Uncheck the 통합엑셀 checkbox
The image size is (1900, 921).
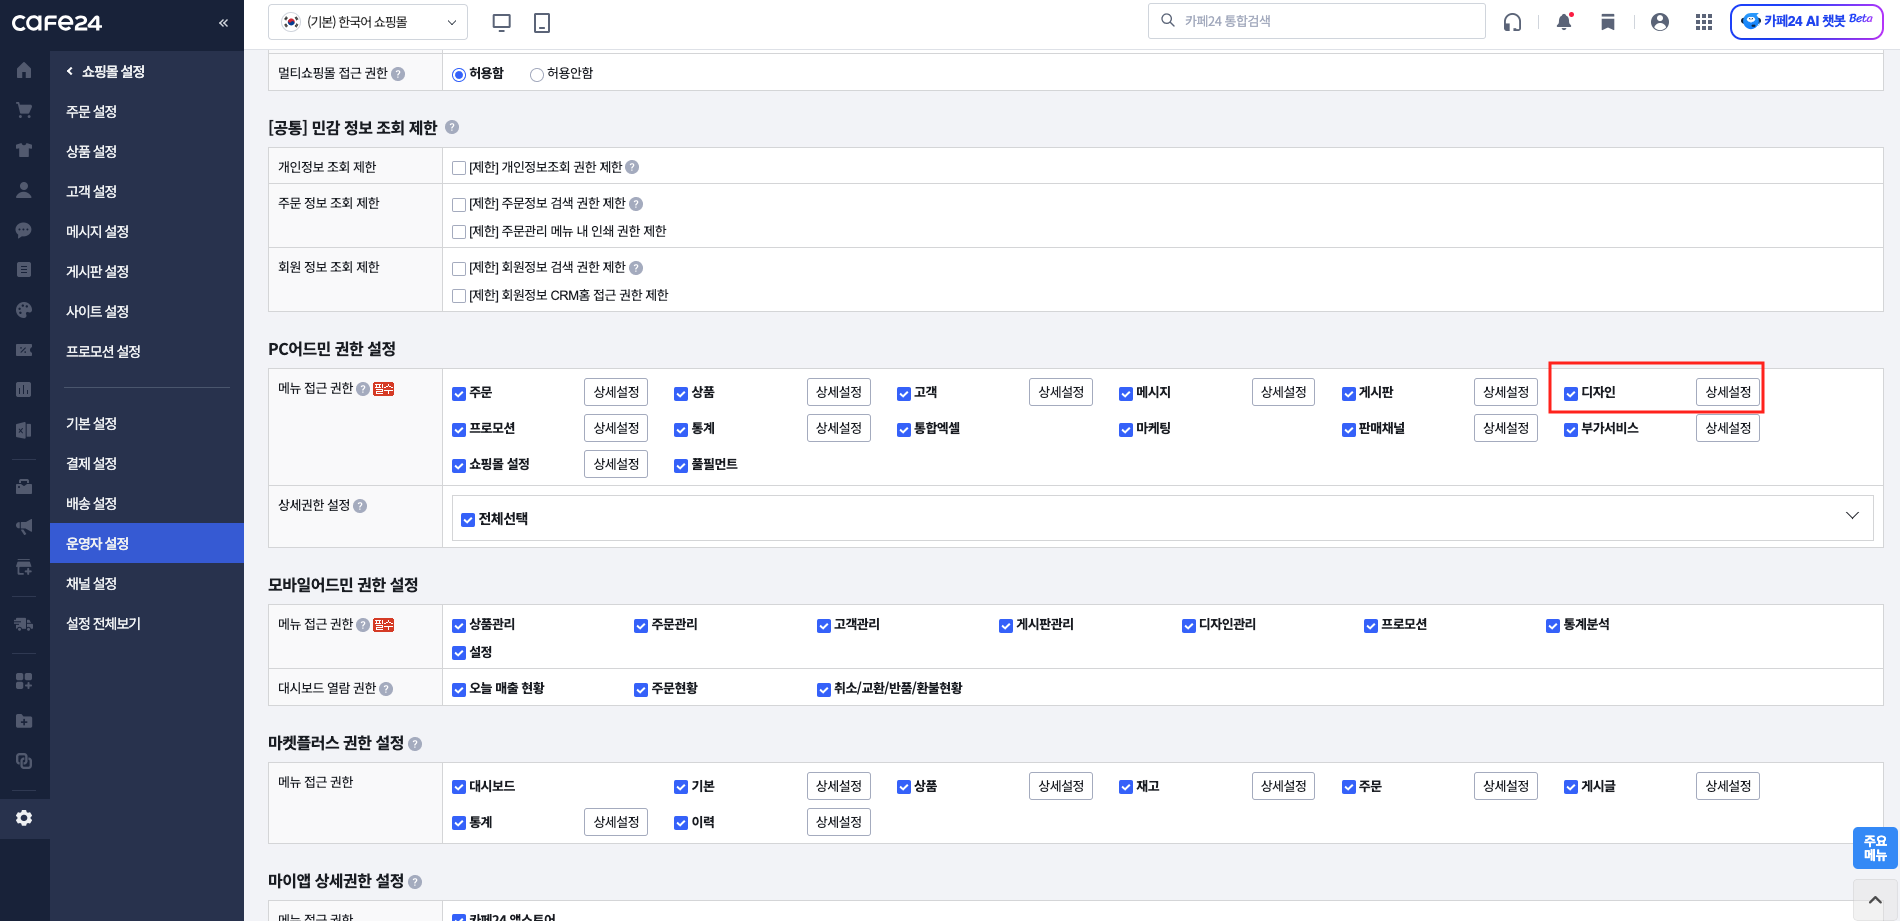point(904,429)
